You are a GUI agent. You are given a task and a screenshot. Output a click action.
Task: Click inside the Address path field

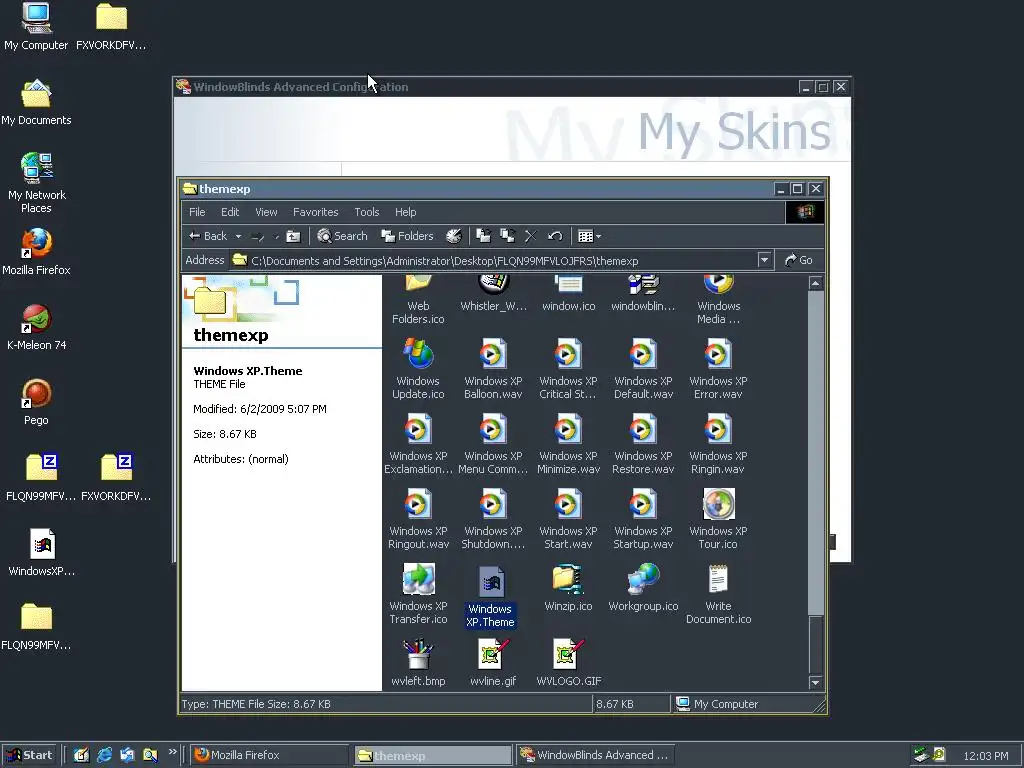pyautogui.click(x=494, y=261)
